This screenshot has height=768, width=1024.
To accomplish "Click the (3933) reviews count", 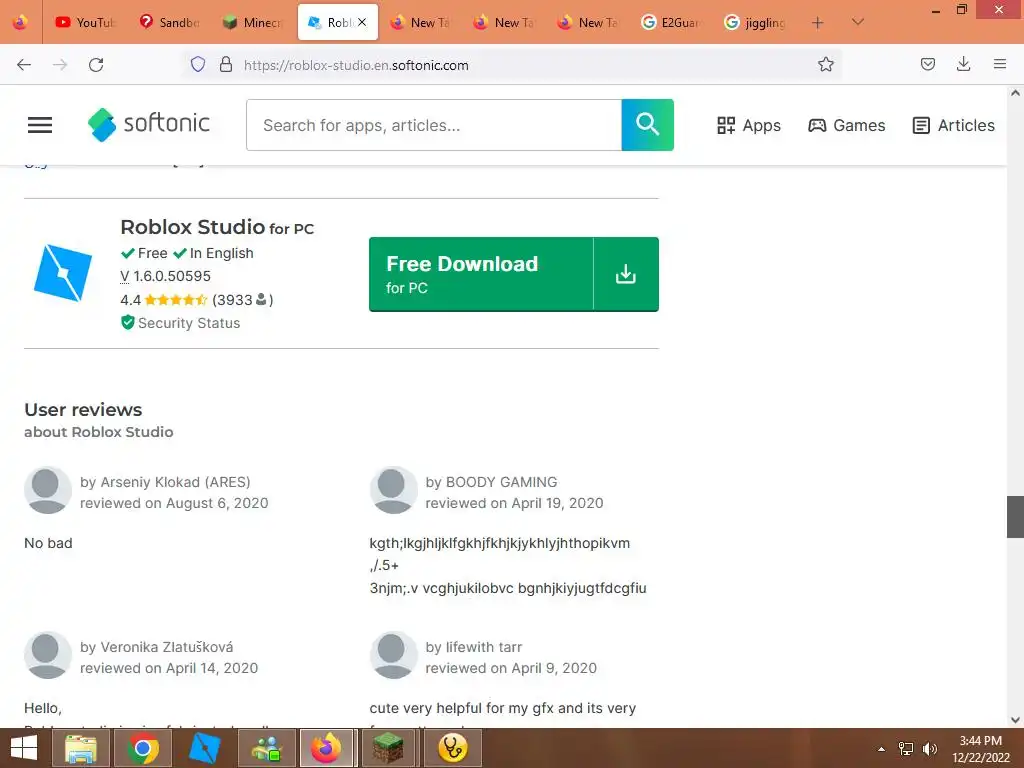I will tap(242, 300).
